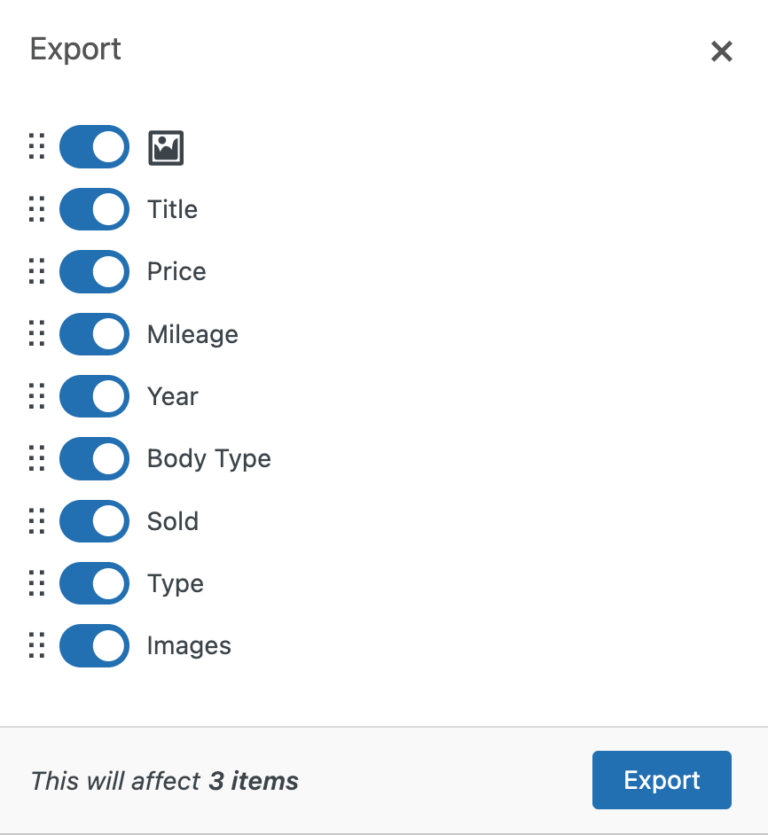Click the drag handle beside Title

[37, 209]
